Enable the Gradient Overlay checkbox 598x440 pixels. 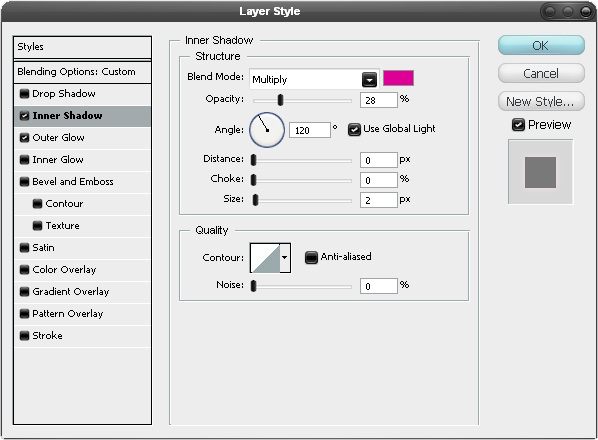[x=24, y=292]
